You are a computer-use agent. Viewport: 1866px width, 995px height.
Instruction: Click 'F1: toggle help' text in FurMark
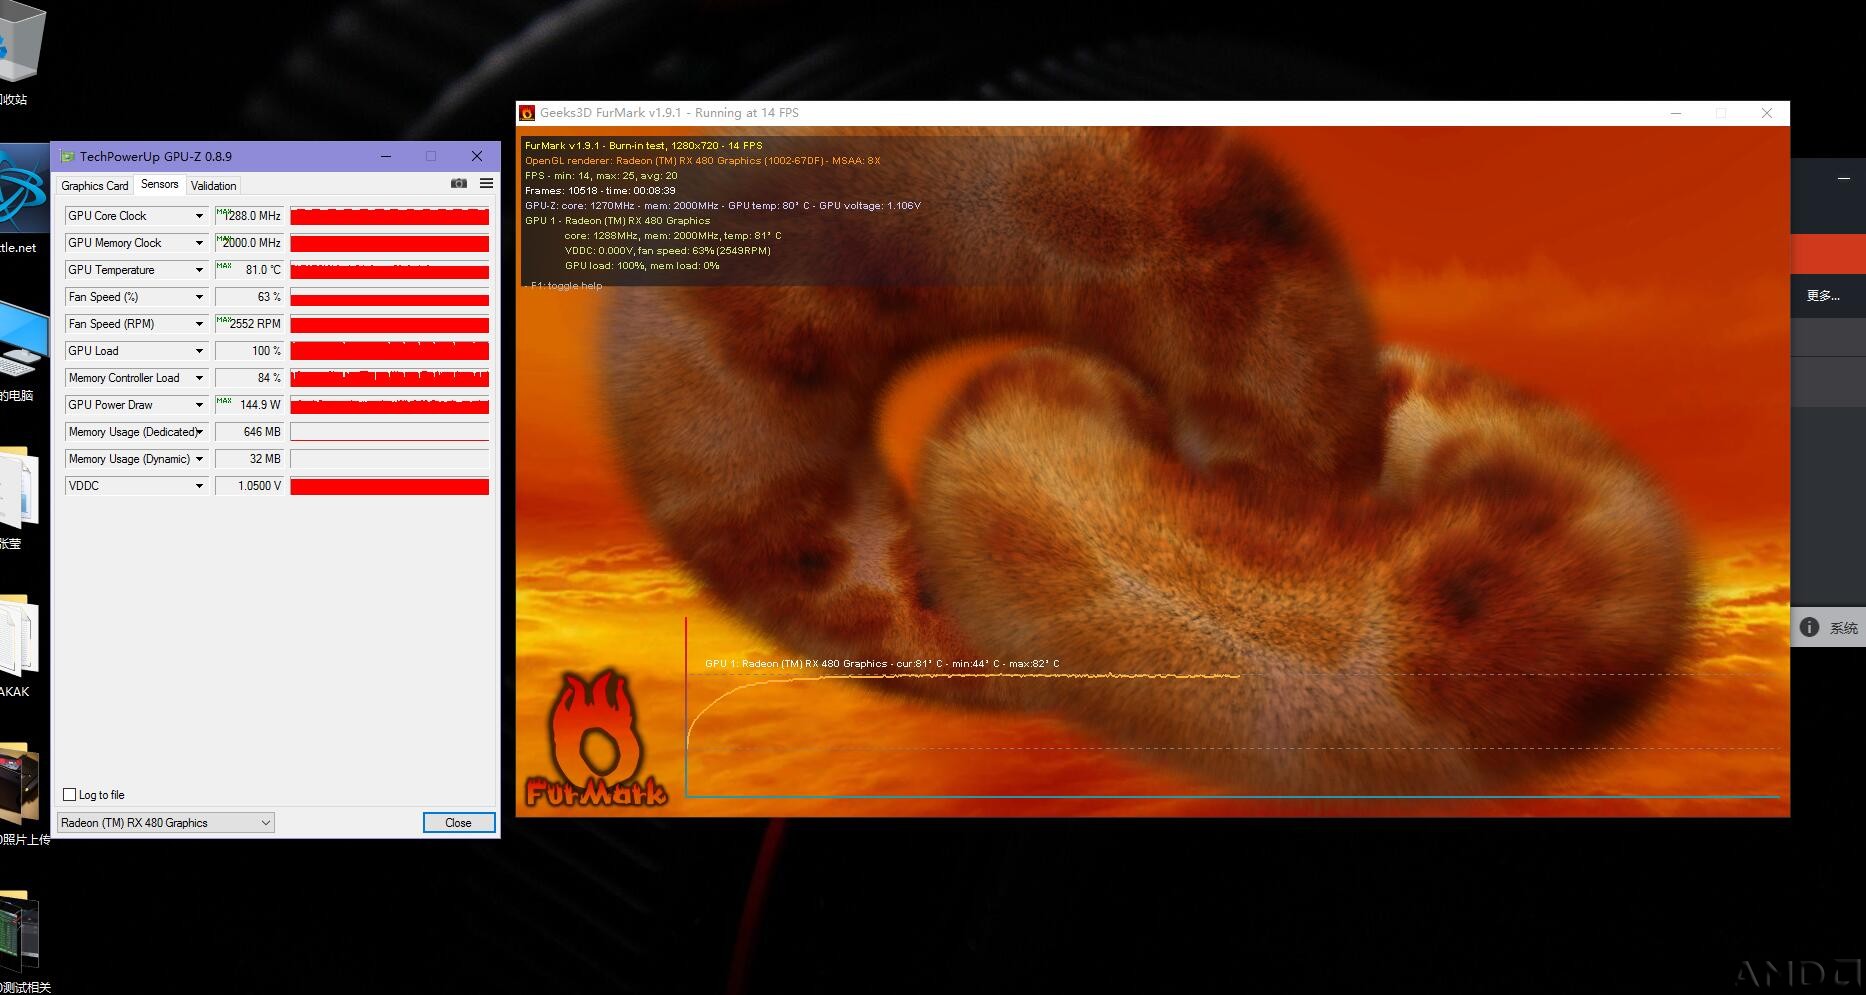click(x=566, y=286)
